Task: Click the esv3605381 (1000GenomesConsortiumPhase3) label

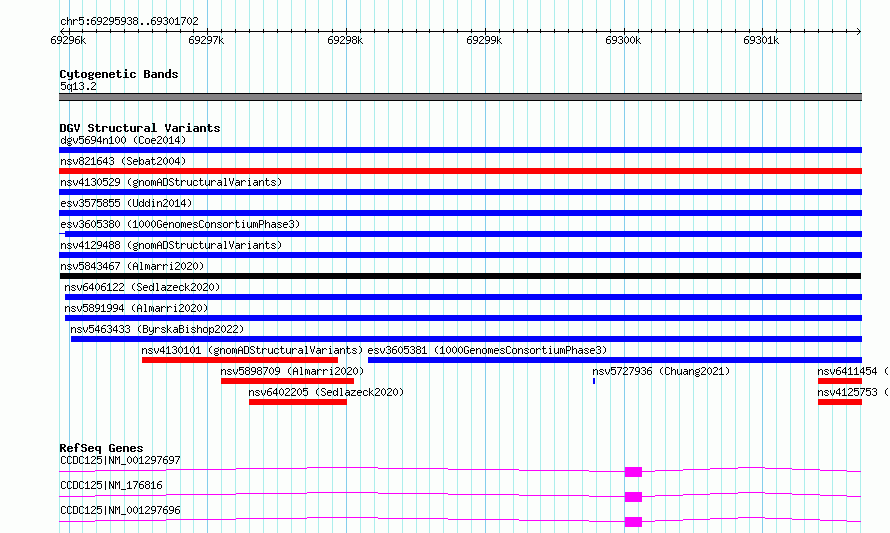Action: point(487,350)
